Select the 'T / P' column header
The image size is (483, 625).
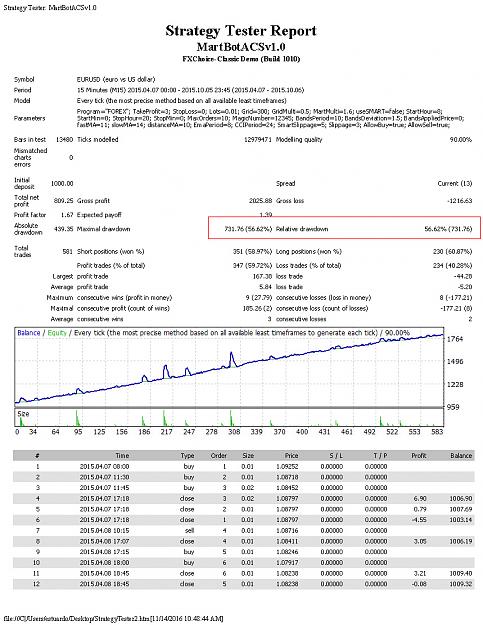tap(381, 456)
